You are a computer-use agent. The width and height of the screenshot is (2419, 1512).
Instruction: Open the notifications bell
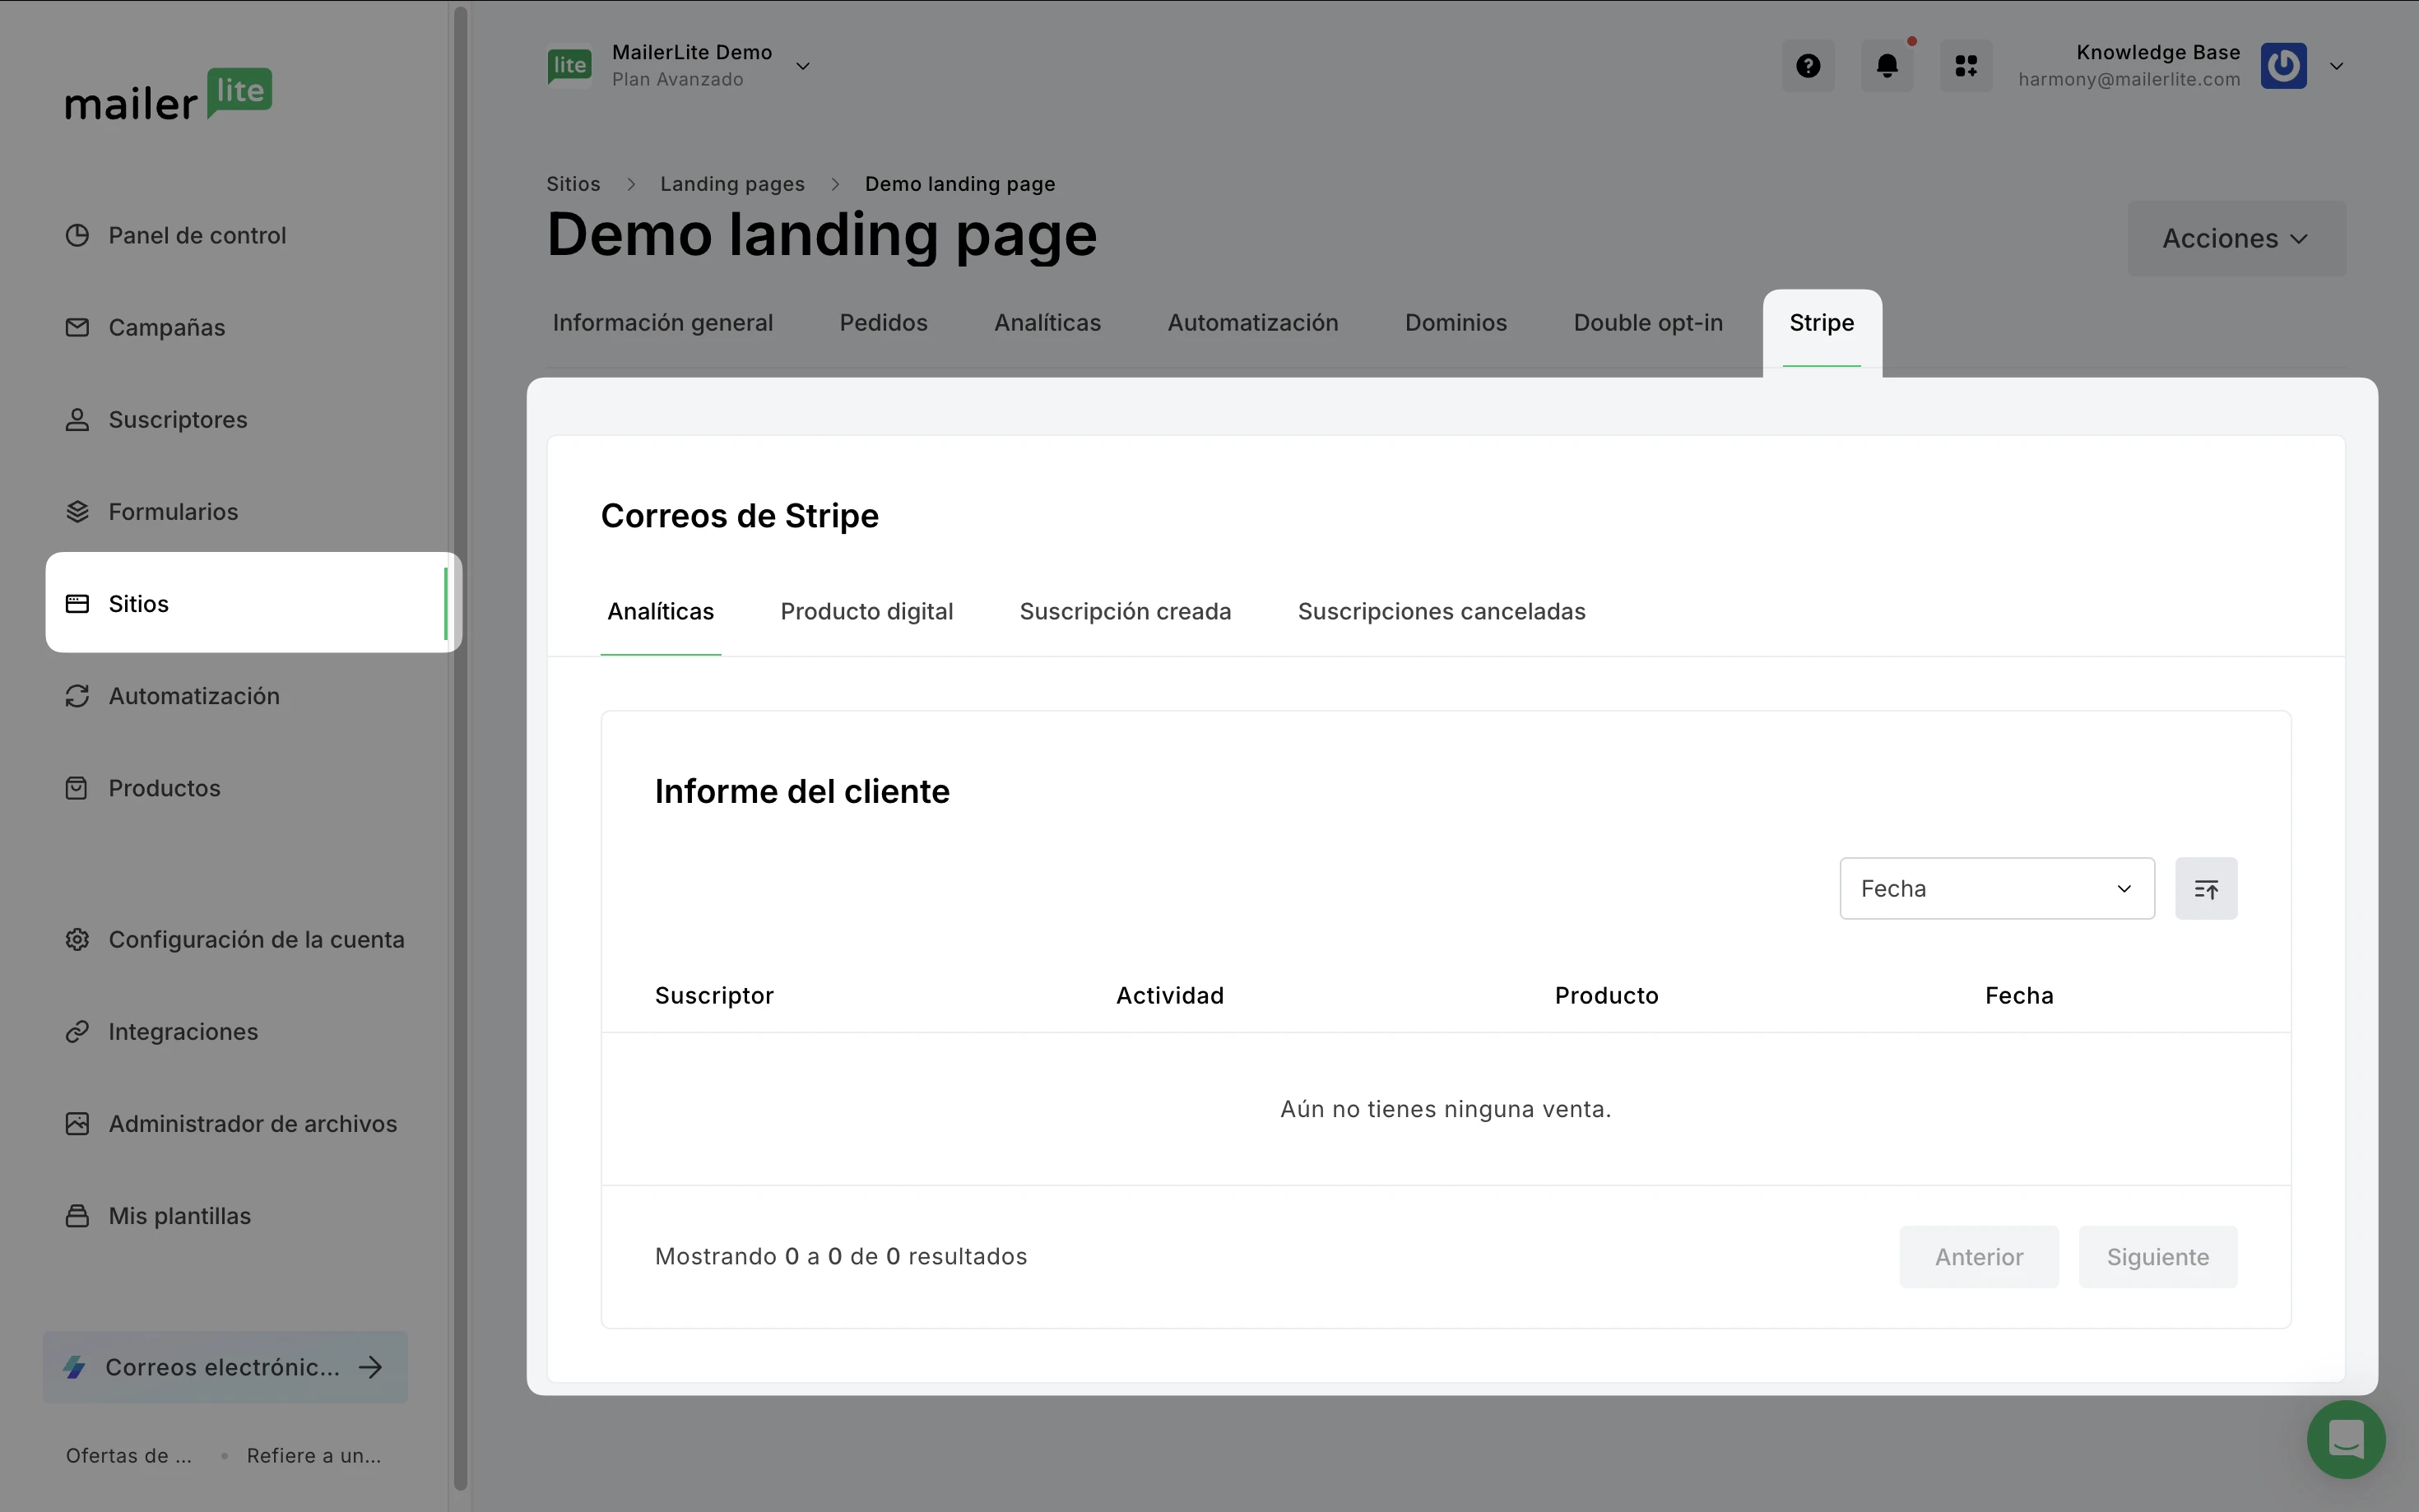coord(1887,66)
